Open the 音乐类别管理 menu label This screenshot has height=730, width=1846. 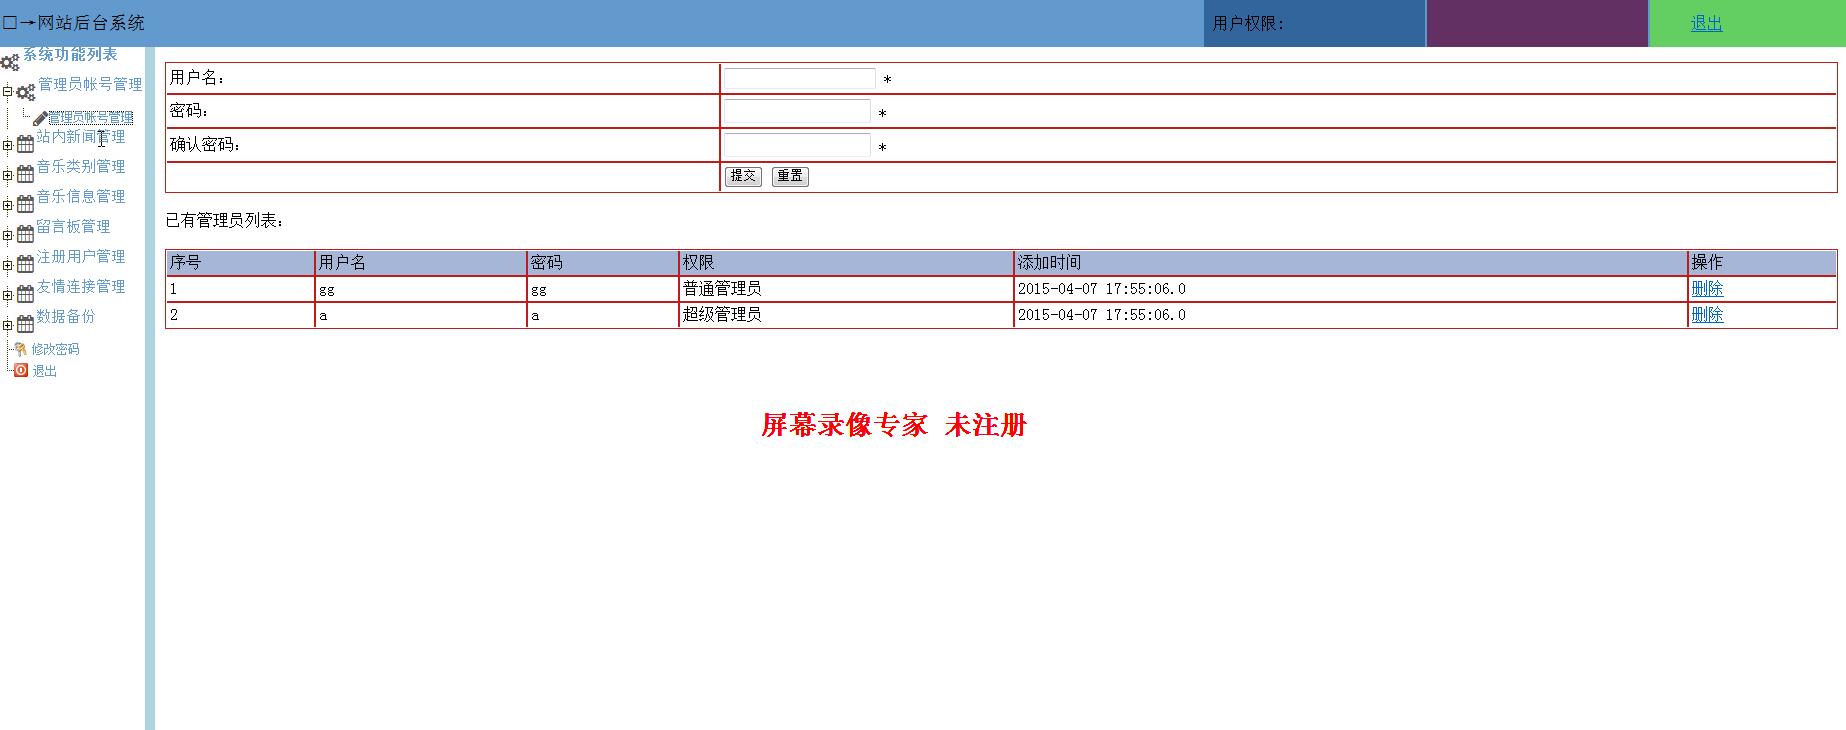click(81, 167)
